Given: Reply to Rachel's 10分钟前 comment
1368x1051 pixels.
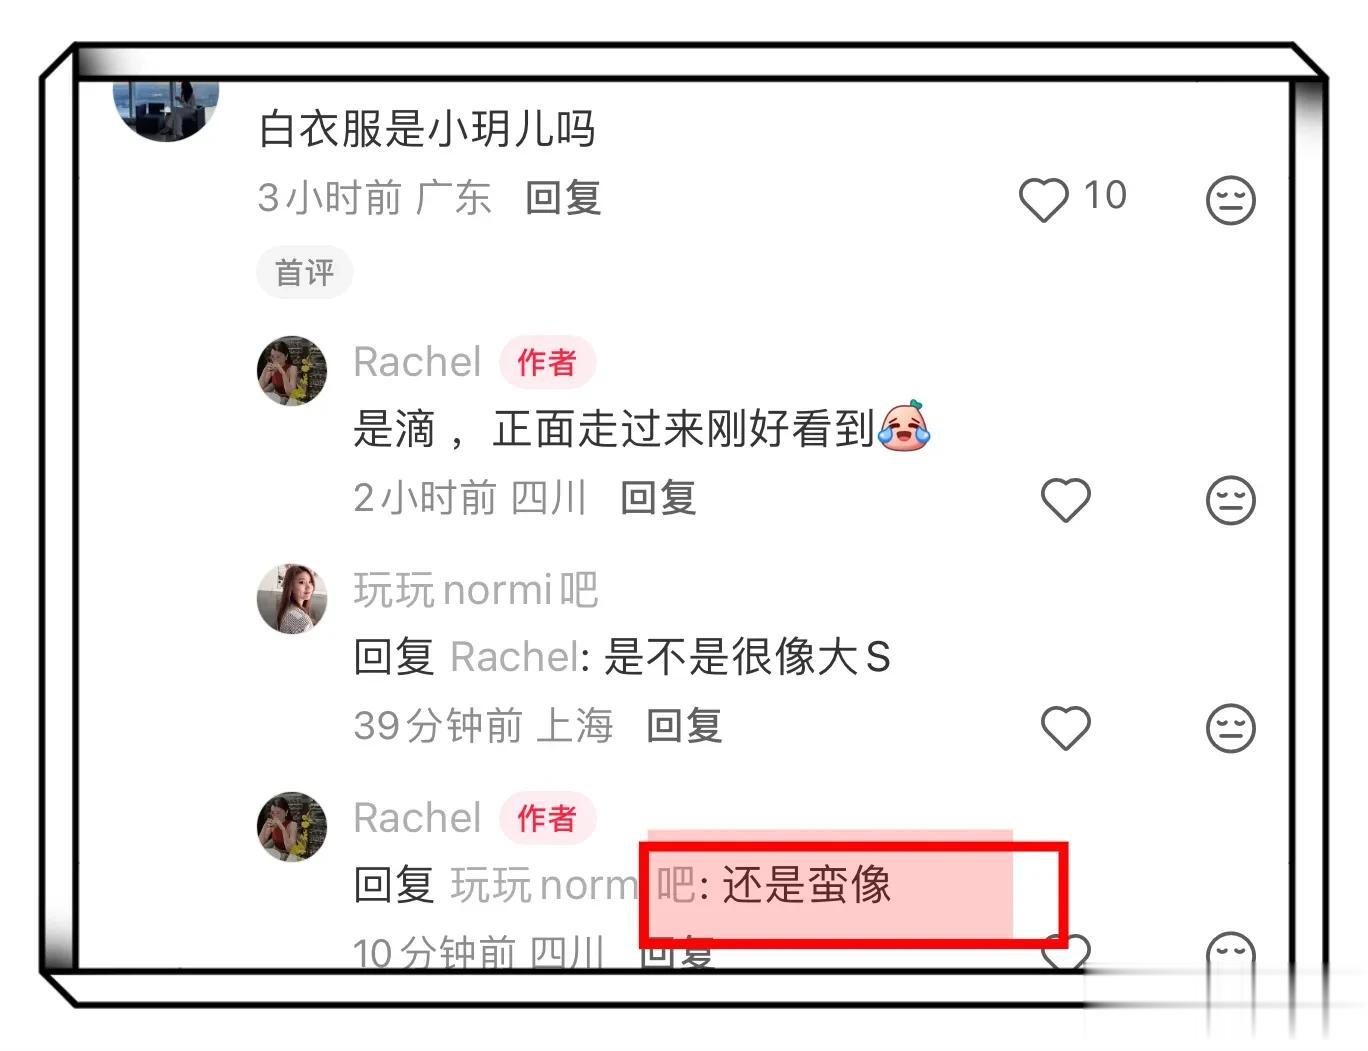Looking at the screenshot, I should (678, 952).
